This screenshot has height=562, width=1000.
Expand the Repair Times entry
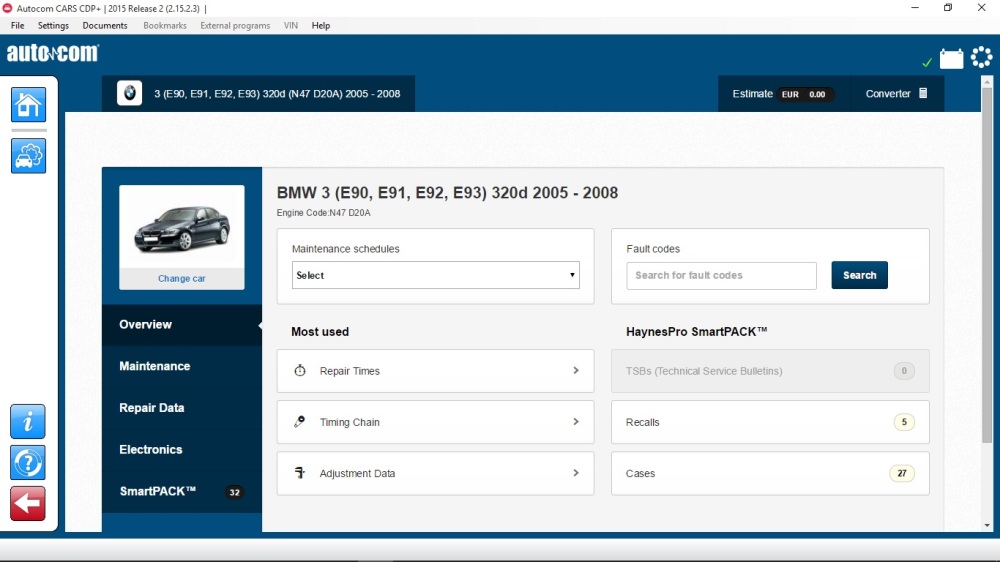coord(435,371)
